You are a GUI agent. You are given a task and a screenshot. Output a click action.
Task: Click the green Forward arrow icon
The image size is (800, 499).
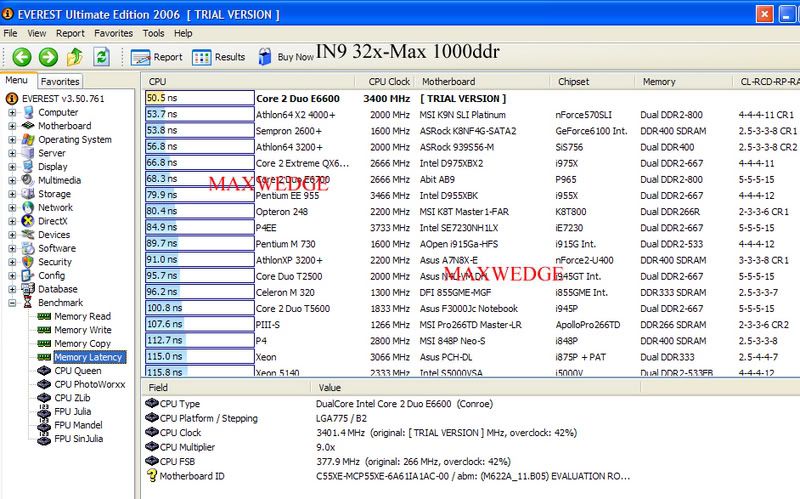(x=48, y=57)
